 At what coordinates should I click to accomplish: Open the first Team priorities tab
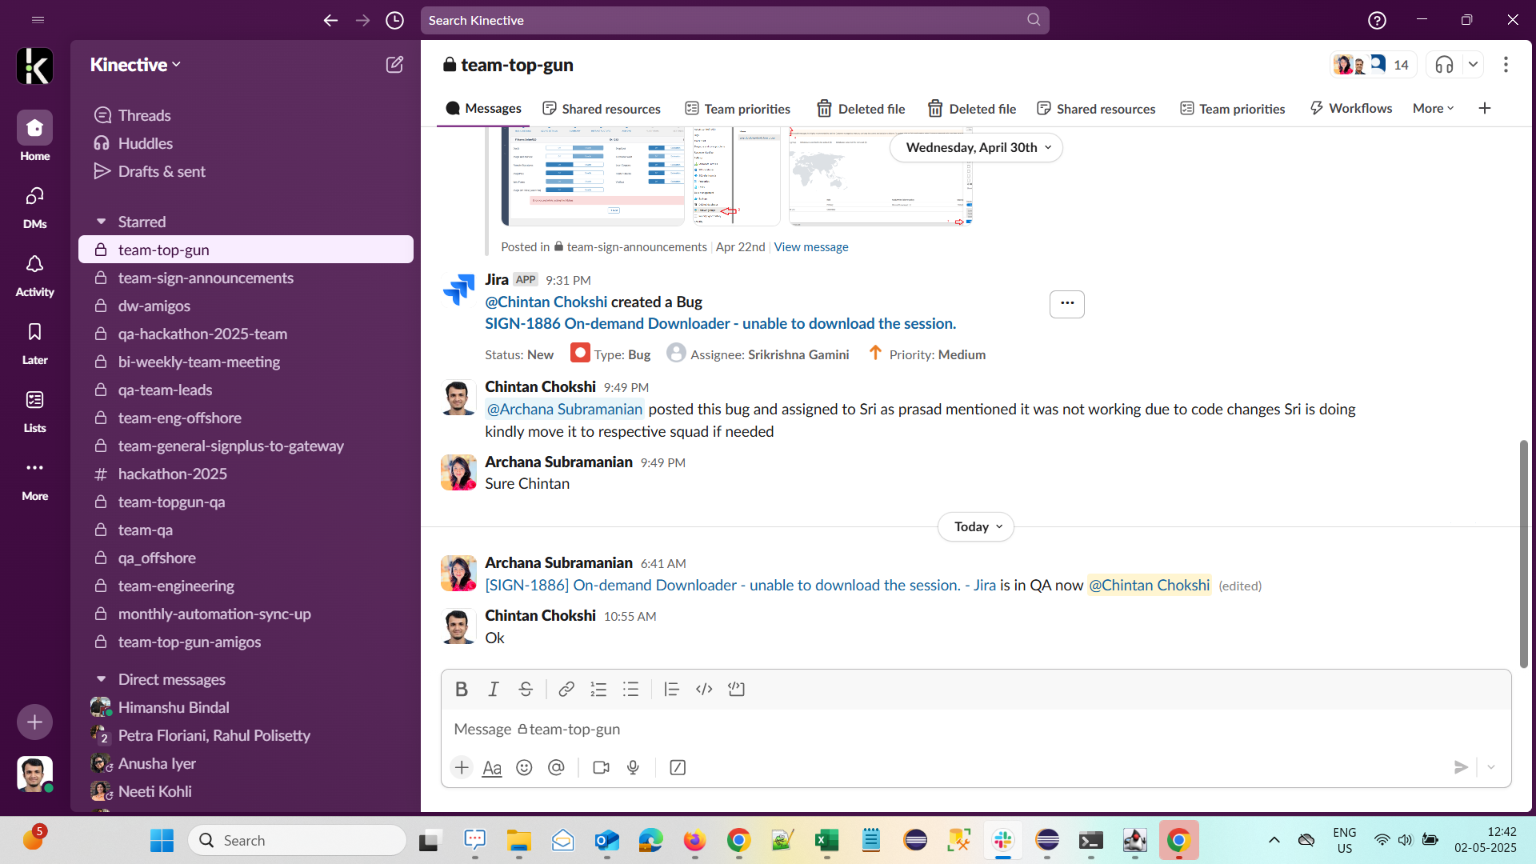coord(738,108)
